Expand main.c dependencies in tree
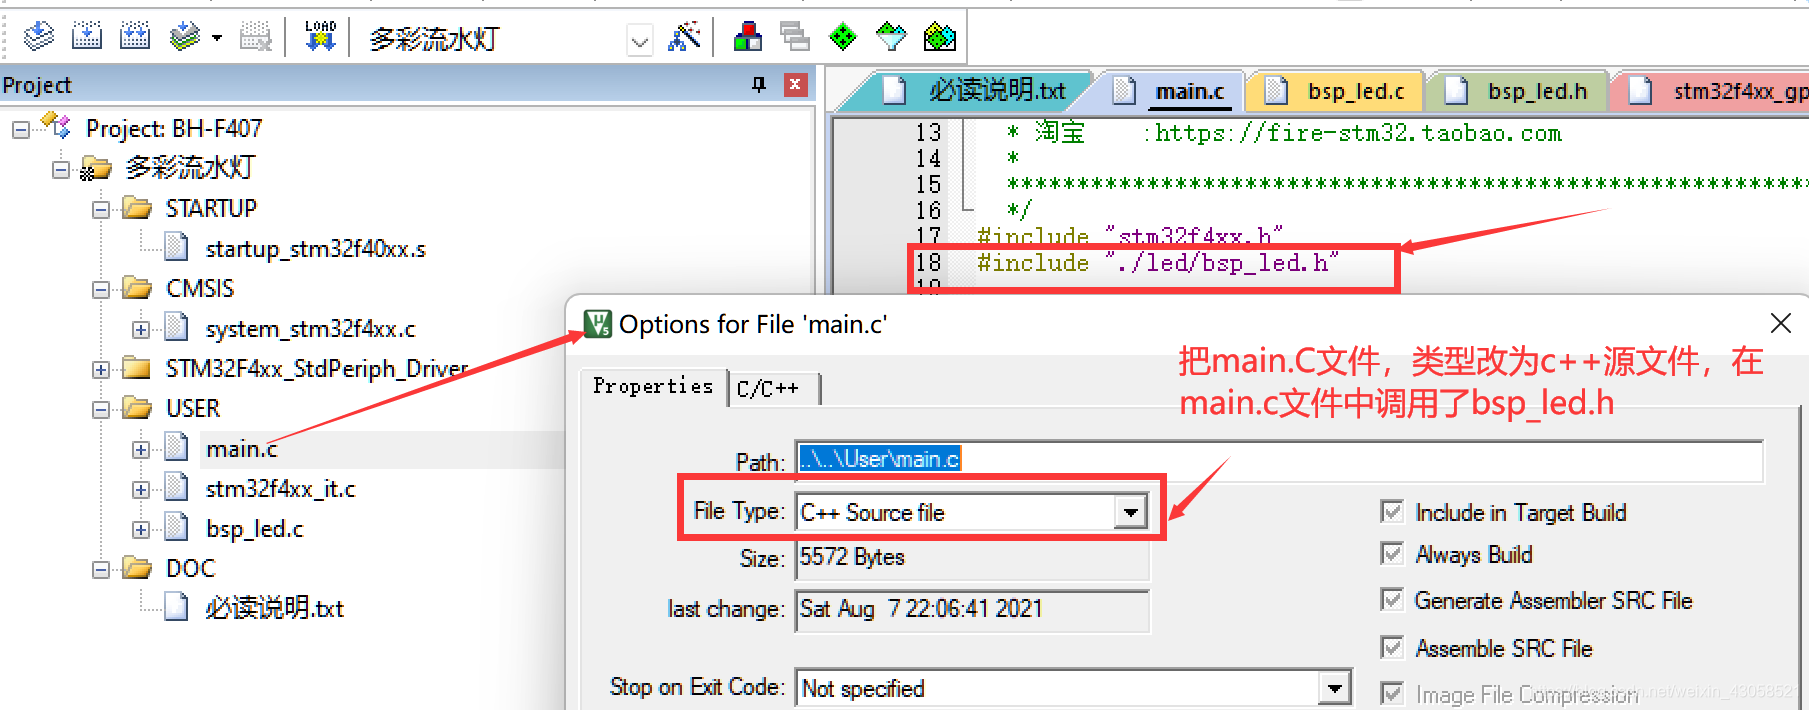 pyautogui.click(x=141, y=449)
